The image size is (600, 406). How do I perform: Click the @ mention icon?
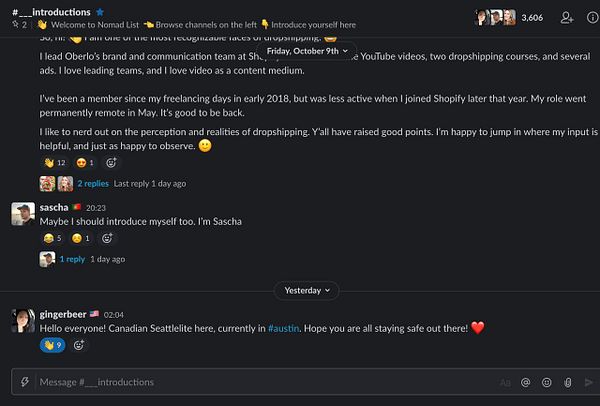(525, 382)
